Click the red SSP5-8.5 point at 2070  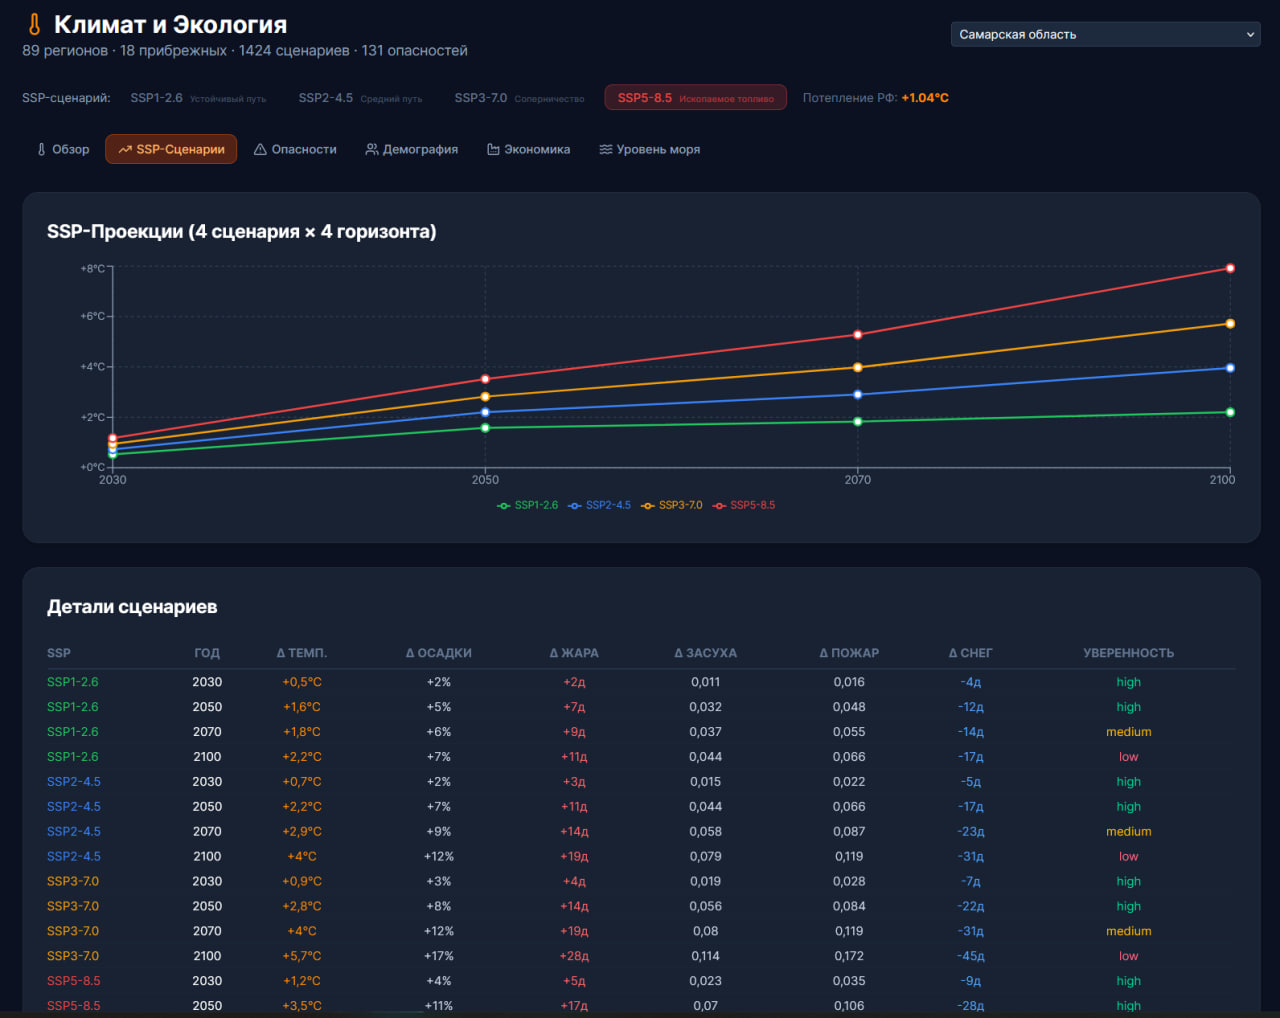858,335
